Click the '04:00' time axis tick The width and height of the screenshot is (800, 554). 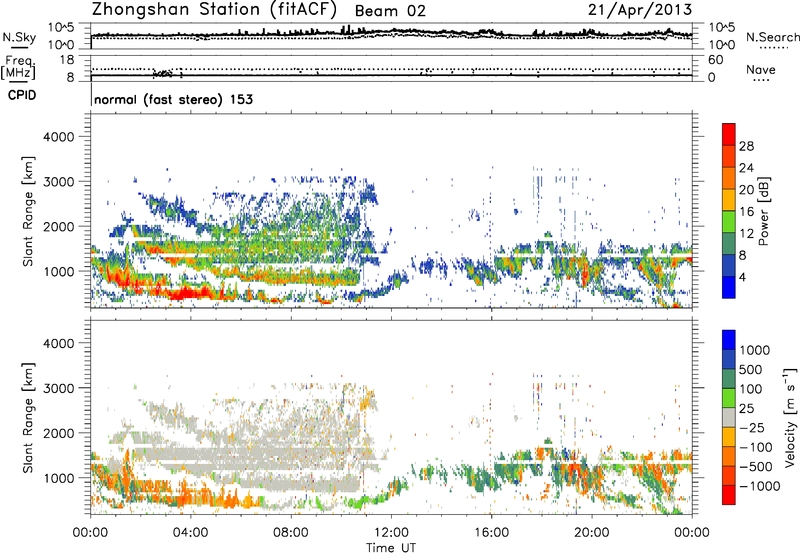pos(191,533)
